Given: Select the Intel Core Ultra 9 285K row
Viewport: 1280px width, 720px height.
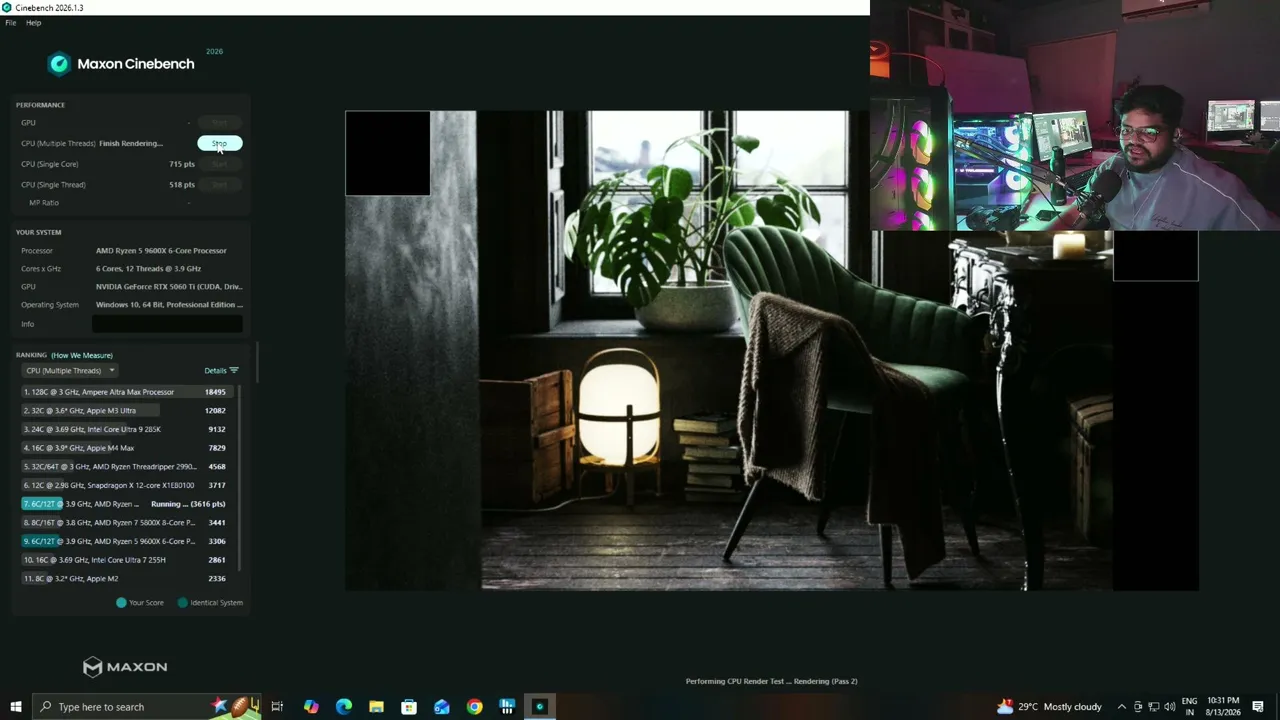Looking at the screenshot, I should click(125, 429).
